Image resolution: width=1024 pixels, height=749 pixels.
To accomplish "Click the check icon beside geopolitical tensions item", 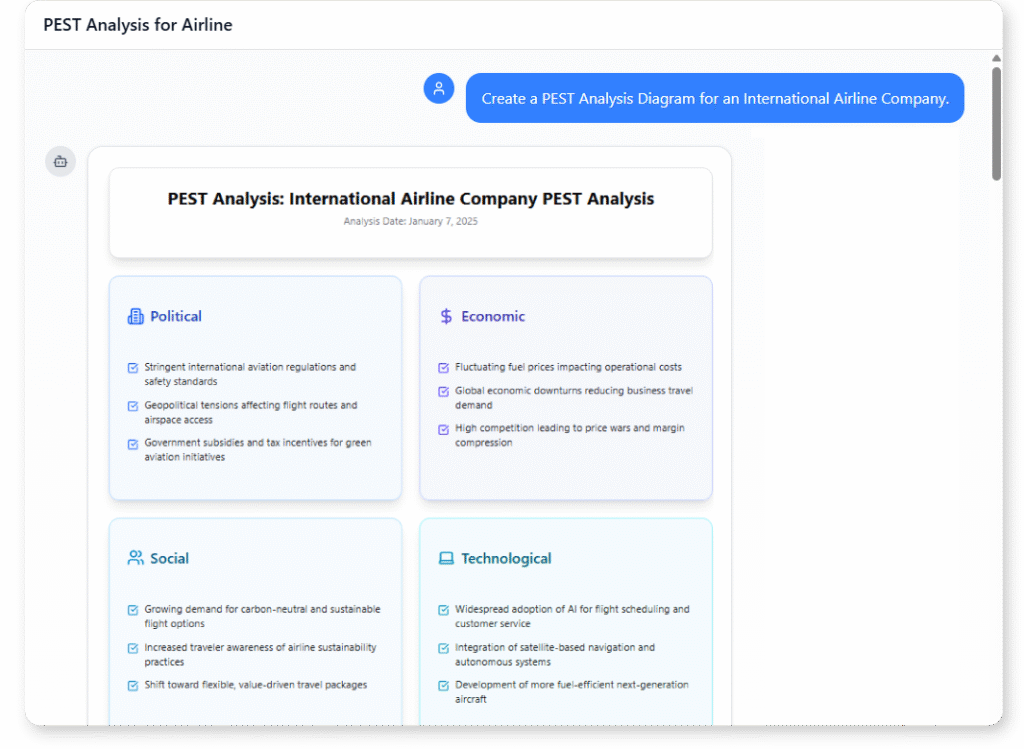I will coord(132,405).
